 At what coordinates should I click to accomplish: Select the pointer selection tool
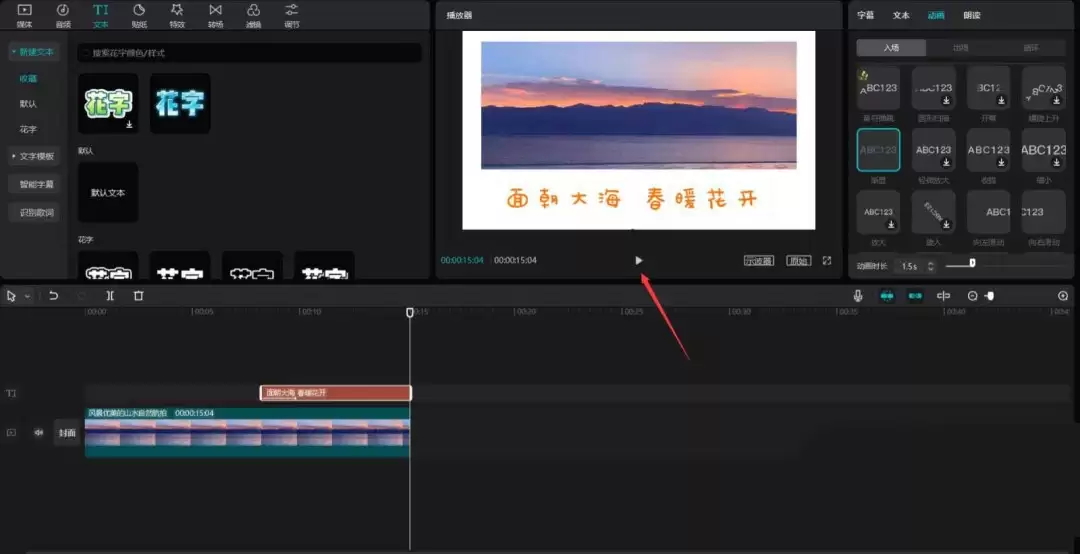pyautogui.click(x=11, y=296)
